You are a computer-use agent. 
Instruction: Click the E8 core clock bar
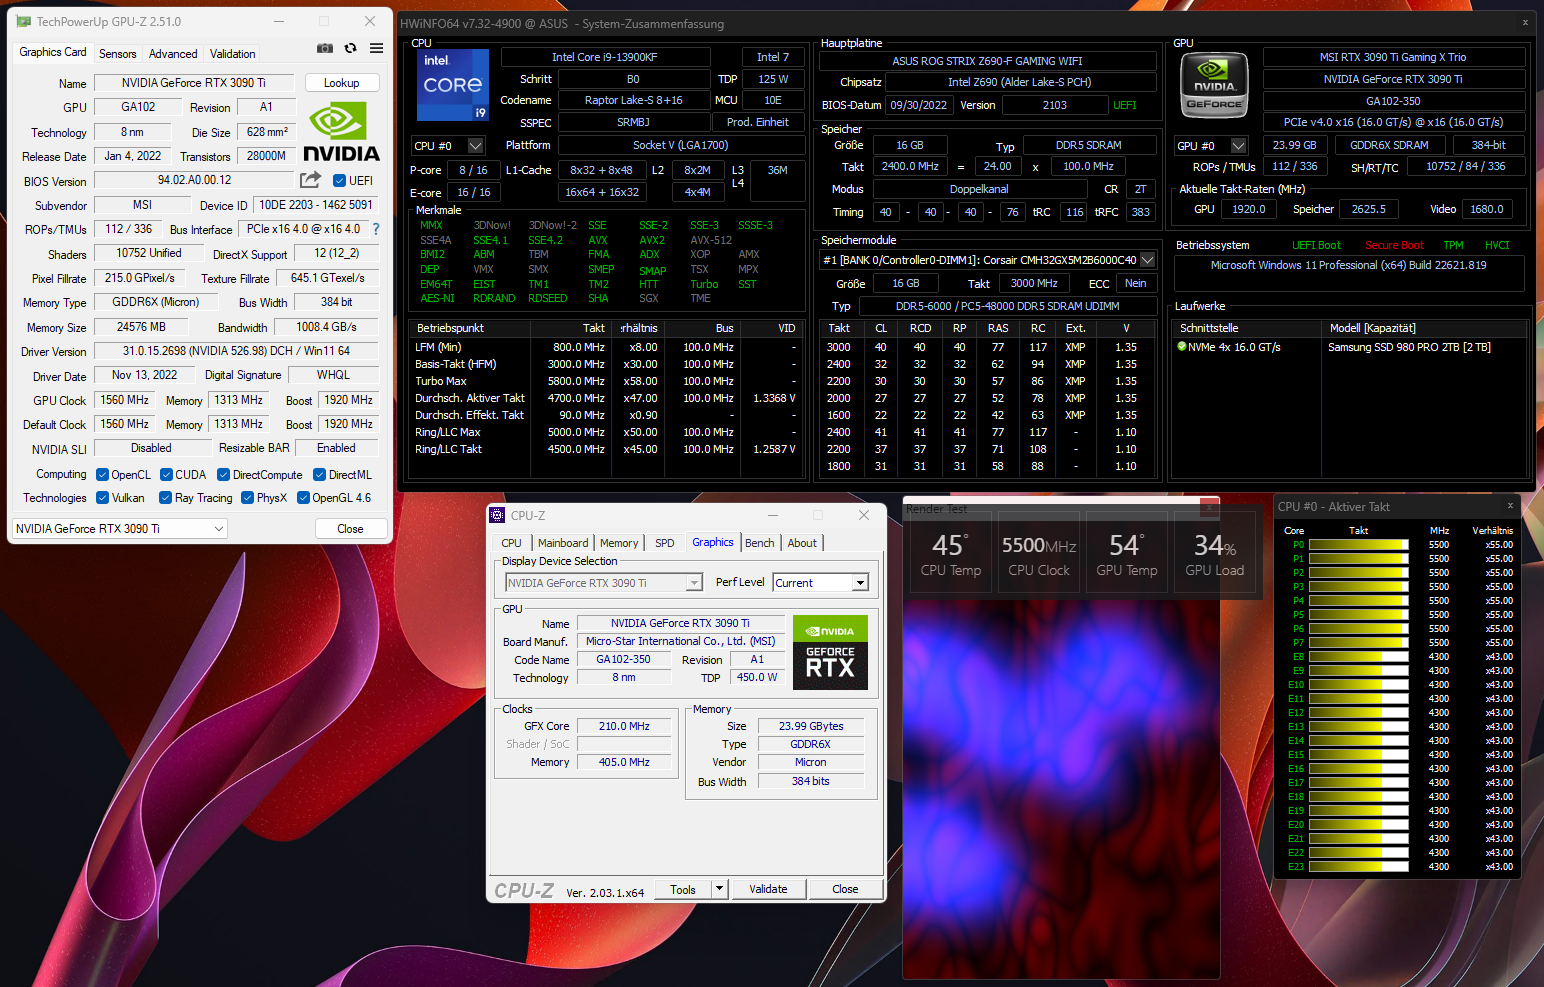click(x=1359, y=657)
